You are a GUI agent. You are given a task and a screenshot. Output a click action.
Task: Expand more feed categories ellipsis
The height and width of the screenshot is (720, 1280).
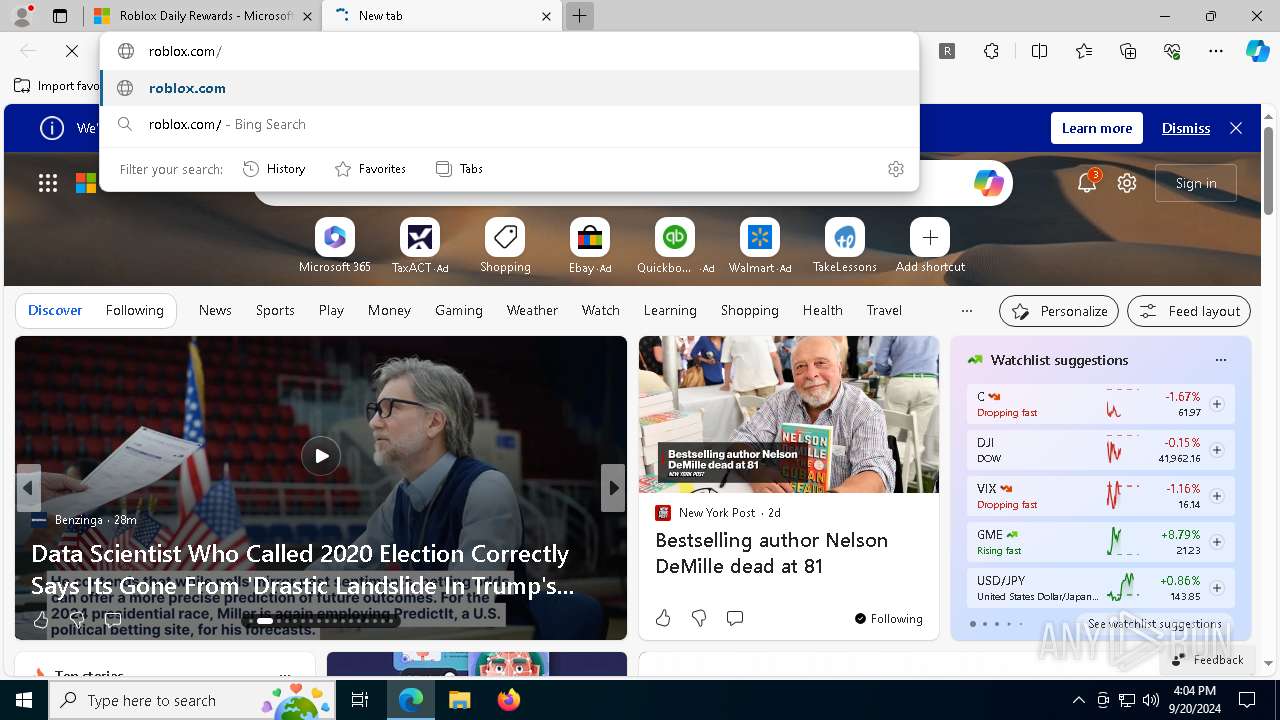pos(966,310)
